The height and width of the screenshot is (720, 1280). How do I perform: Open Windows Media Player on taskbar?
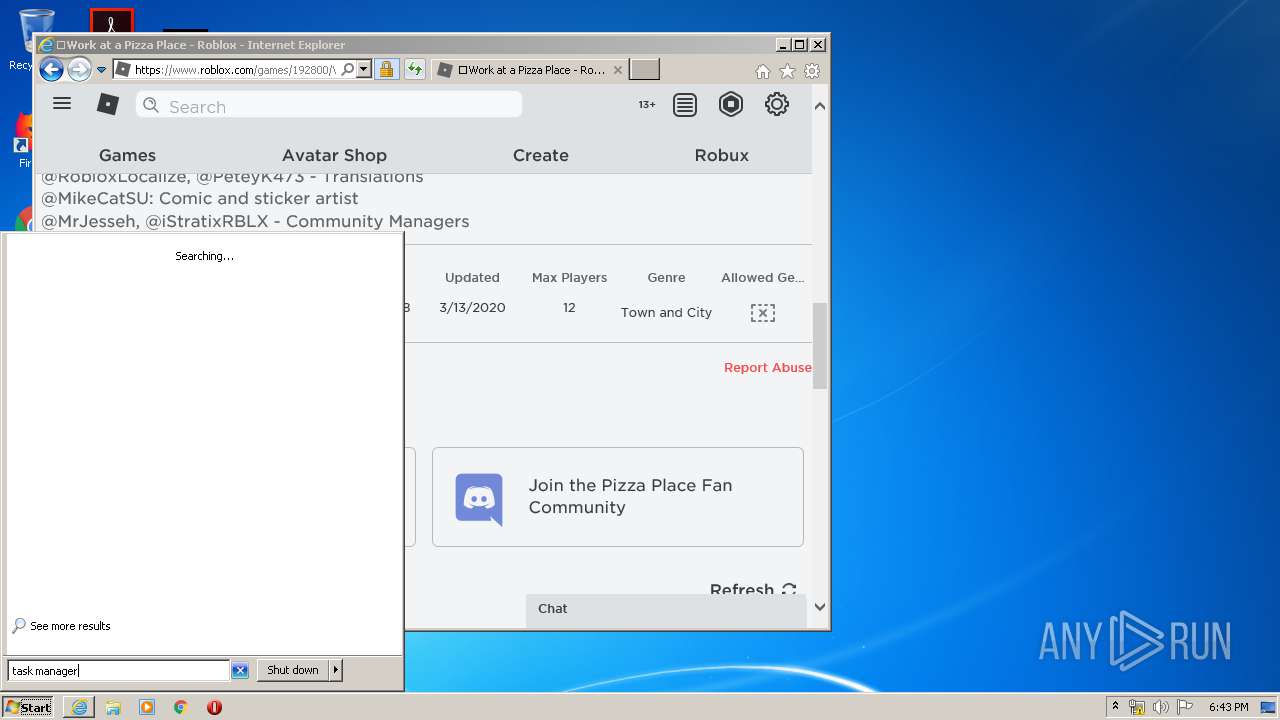click(x=147, y=707)
